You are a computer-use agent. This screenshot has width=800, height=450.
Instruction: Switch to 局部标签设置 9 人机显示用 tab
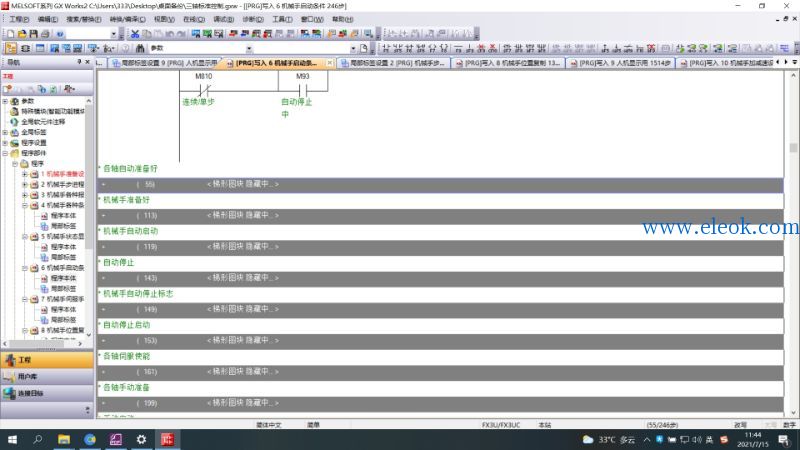coord(164,63)
